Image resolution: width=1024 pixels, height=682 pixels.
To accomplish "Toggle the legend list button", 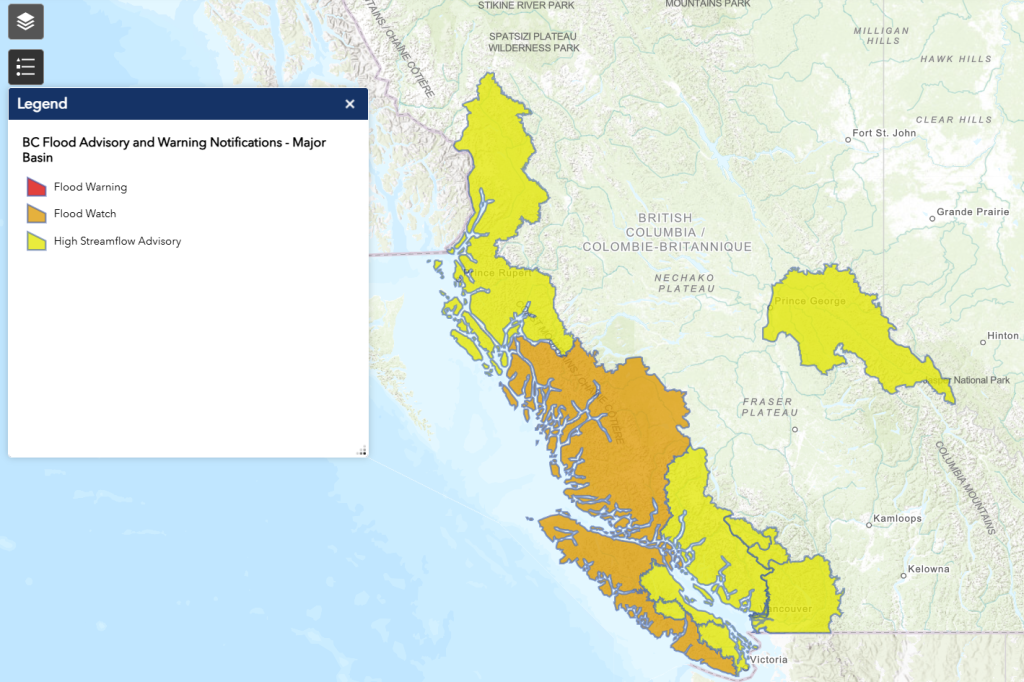I will 26,67.
